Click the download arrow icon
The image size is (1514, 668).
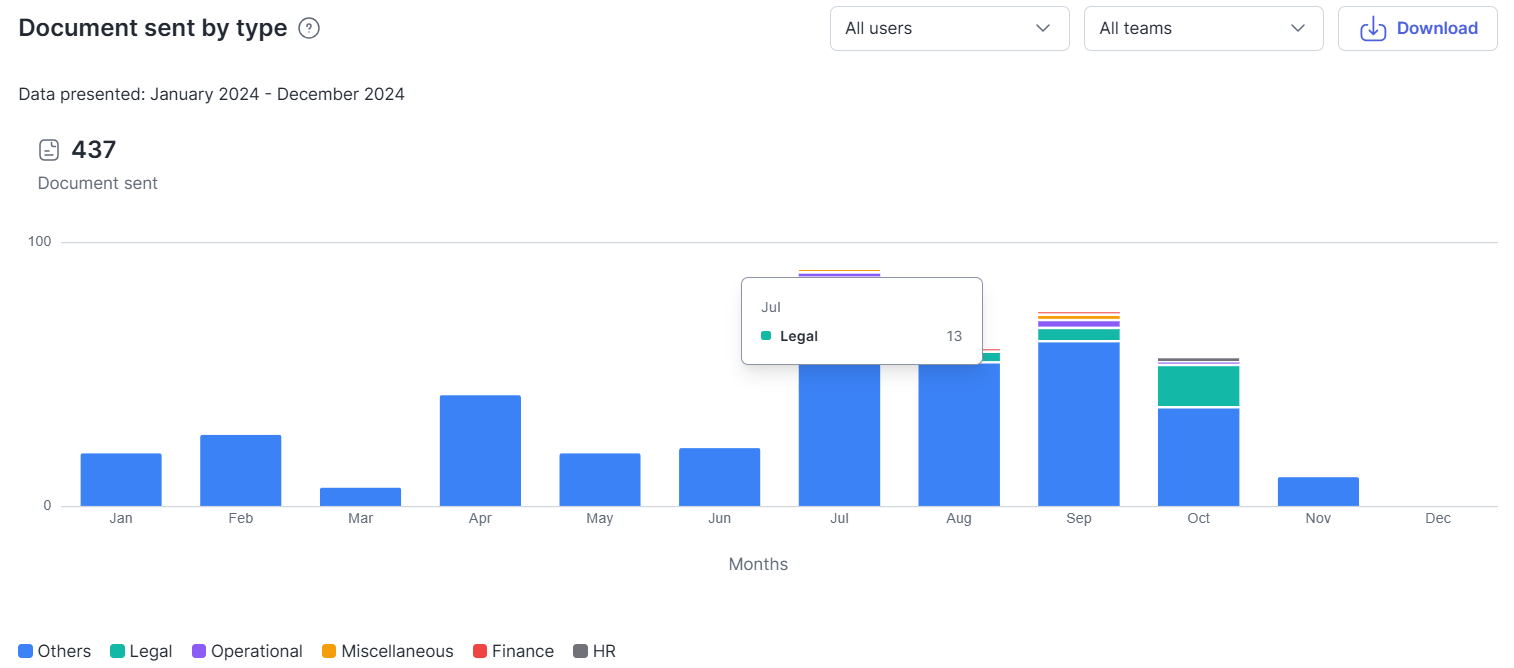1373,29
